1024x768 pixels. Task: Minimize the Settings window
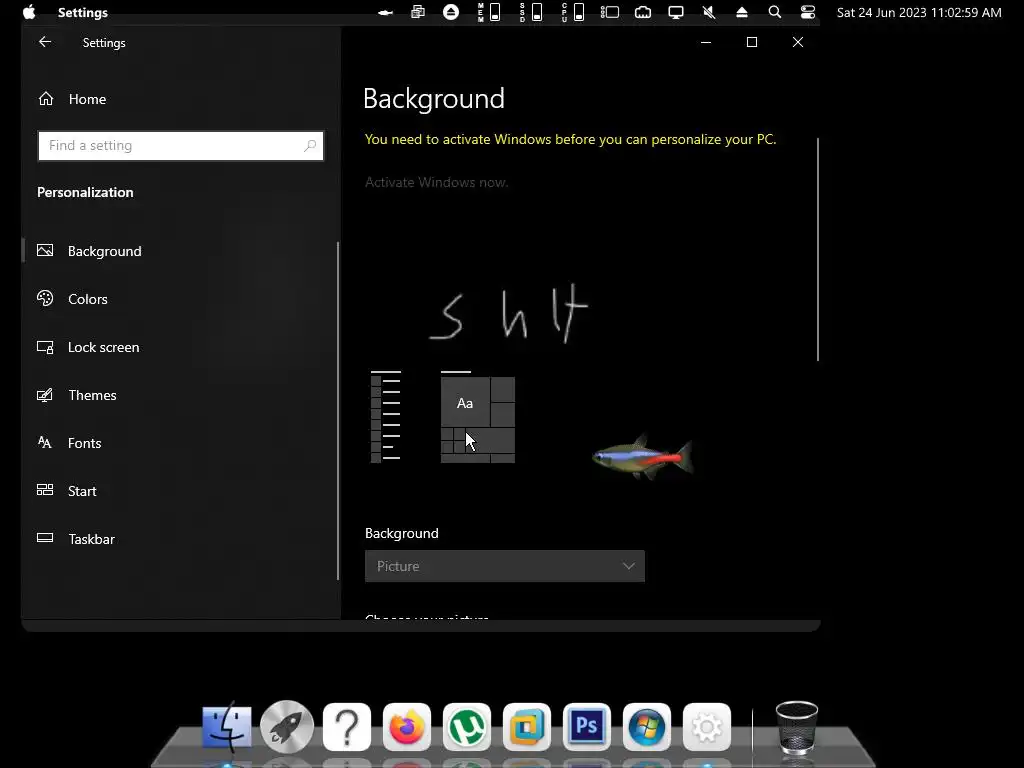tap(706, 42)
